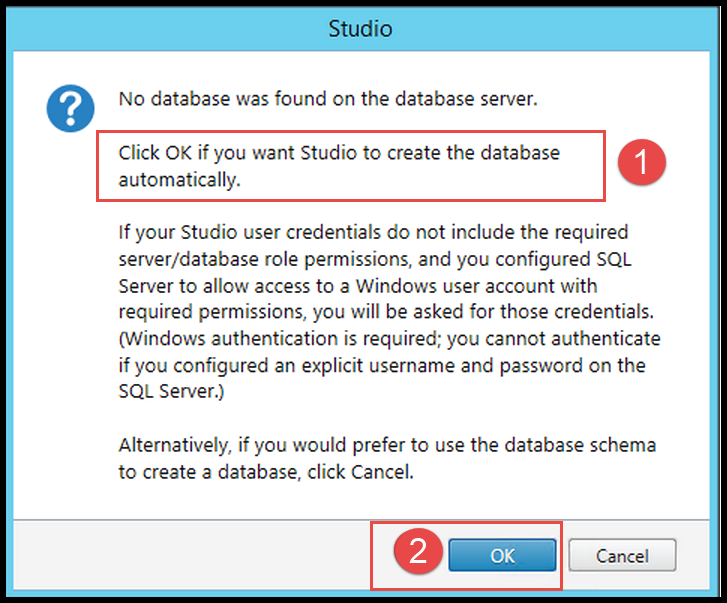The height and width of the screenshot is (603, 727).
Task: Click the 'Alternatively, if you would prefer' line
Action: [387, 445]
